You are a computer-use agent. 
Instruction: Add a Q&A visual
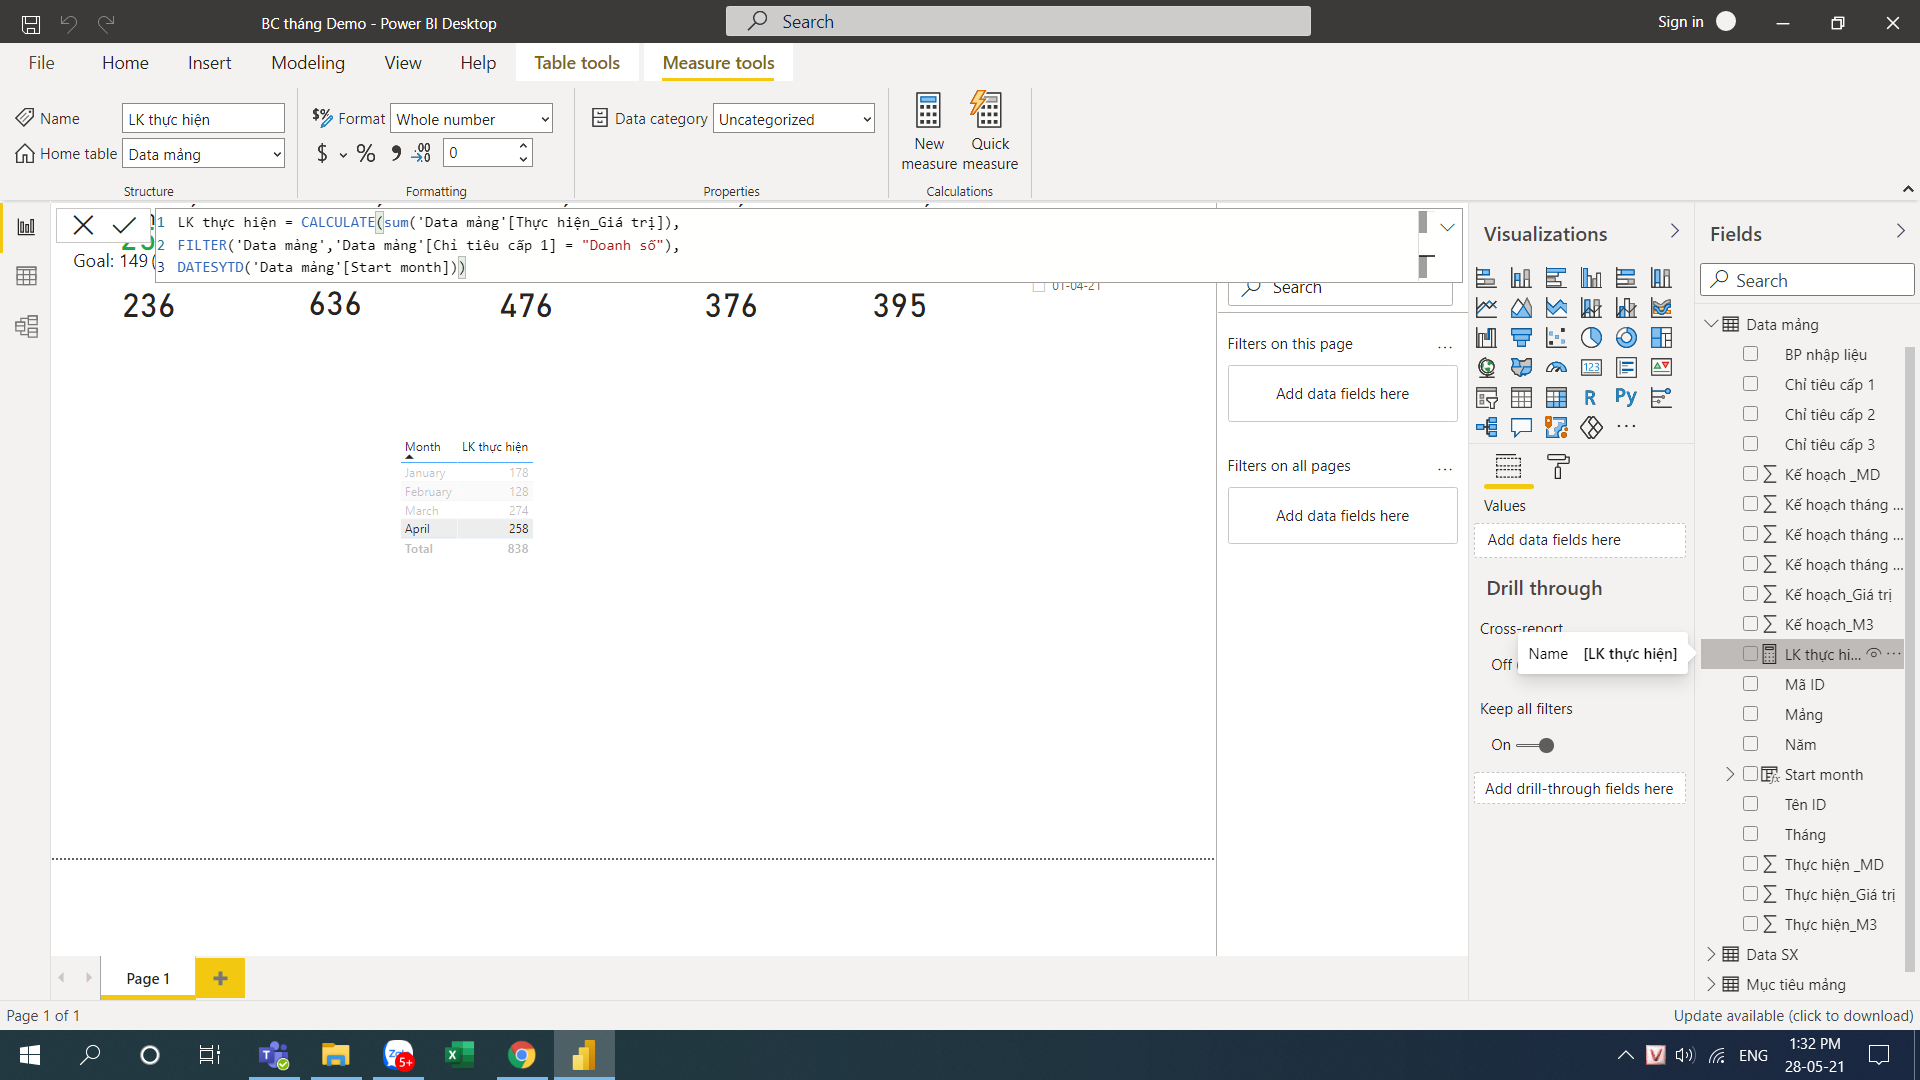click(1521, 428)
